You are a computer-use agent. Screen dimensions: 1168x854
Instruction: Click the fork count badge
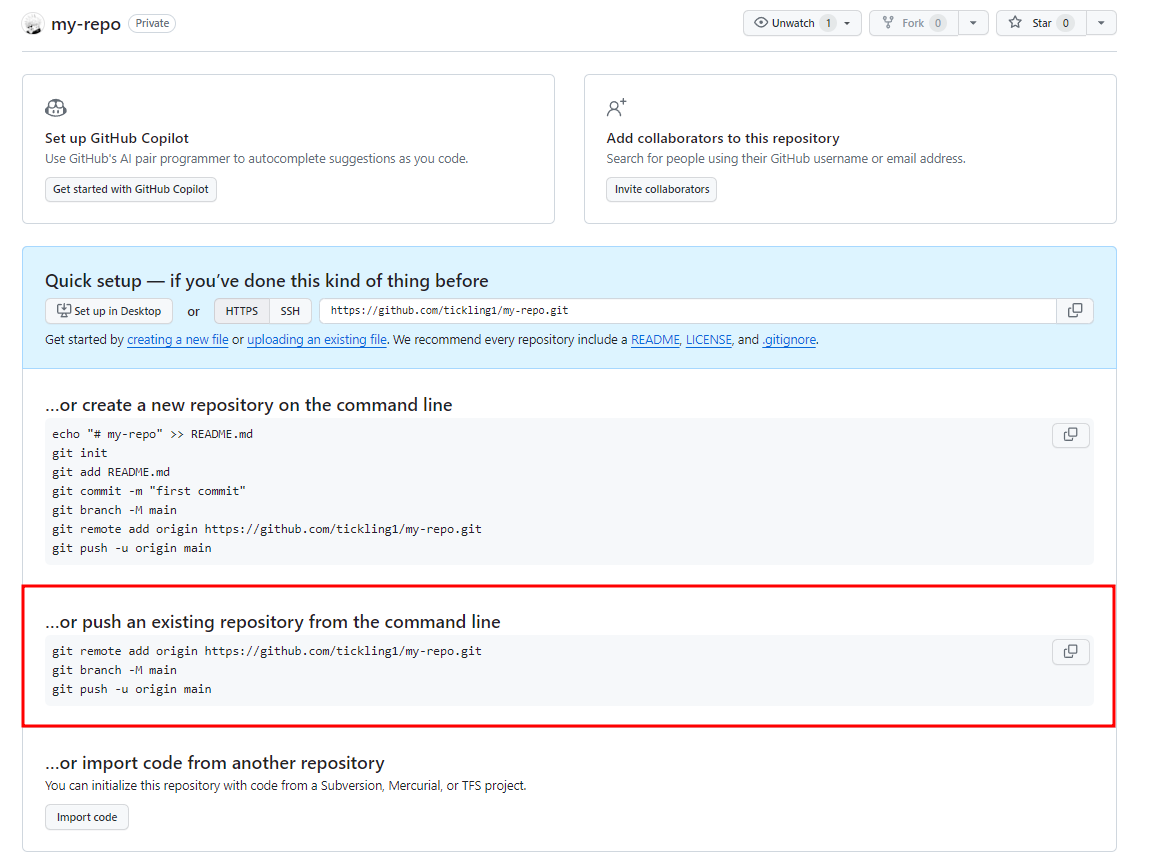tap(938, 23)
